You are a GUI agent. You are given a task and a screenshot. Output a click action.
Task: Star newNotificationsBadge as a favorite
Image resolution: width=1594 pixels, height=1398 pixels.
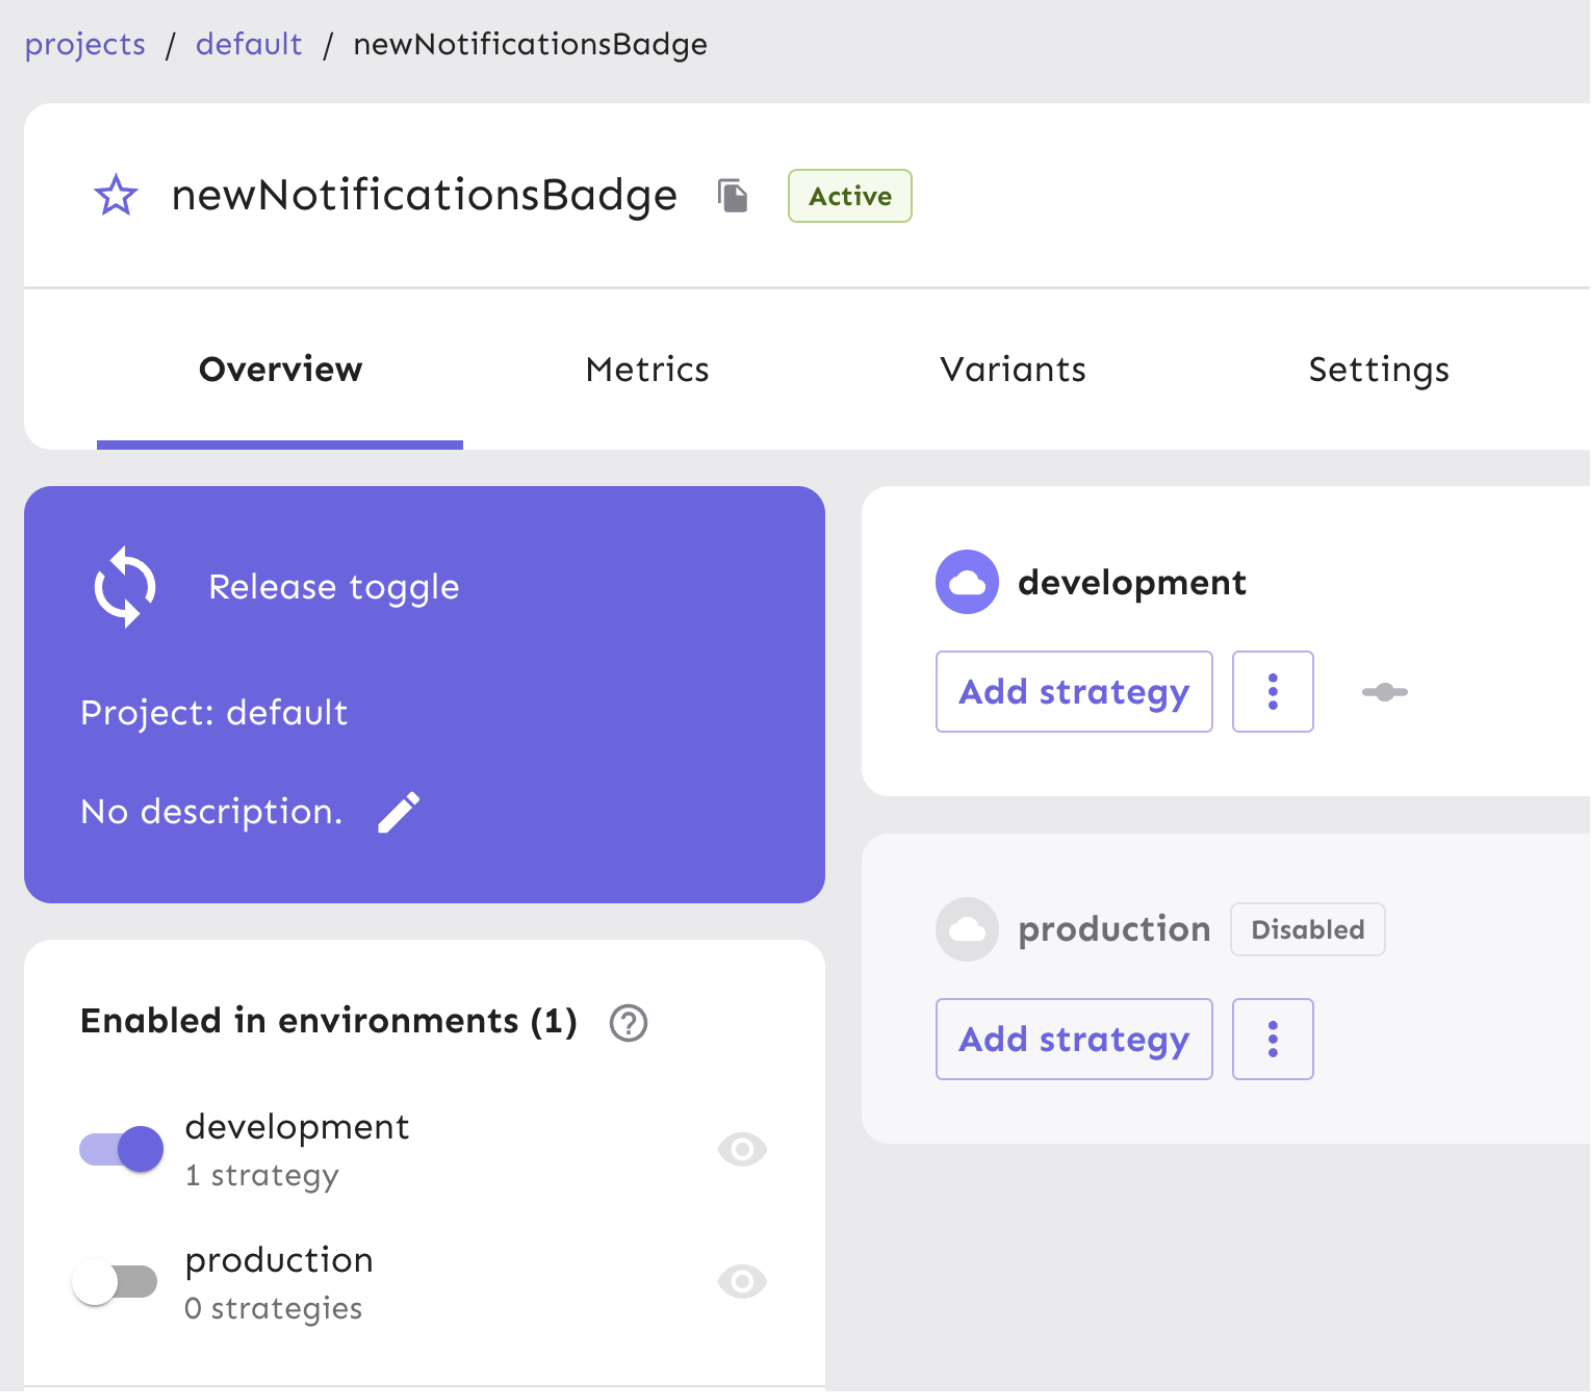pyautogui.click(x=116, y=196)
